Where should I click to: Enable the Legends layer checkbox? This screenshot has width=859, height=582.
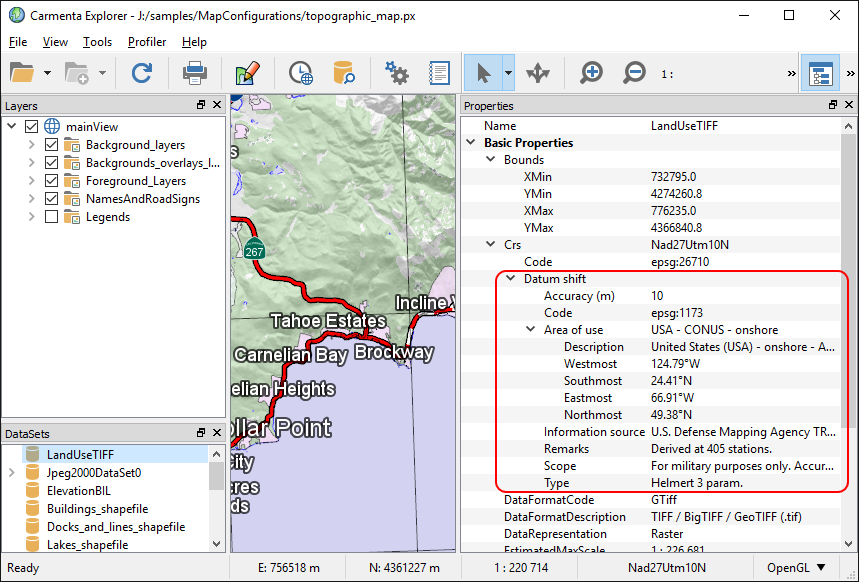52,217
